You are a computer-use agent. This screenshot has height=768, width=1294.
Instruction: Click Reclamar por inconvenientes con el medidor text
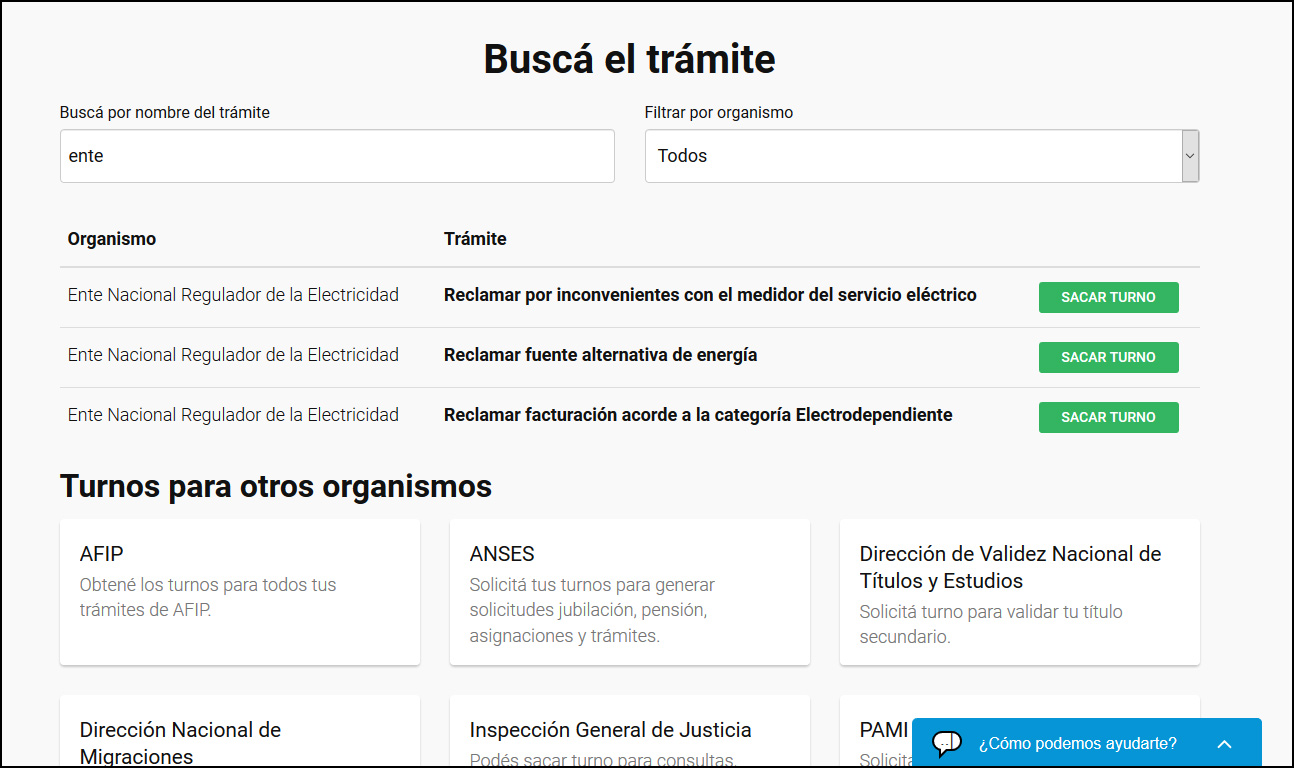point(710,295)
